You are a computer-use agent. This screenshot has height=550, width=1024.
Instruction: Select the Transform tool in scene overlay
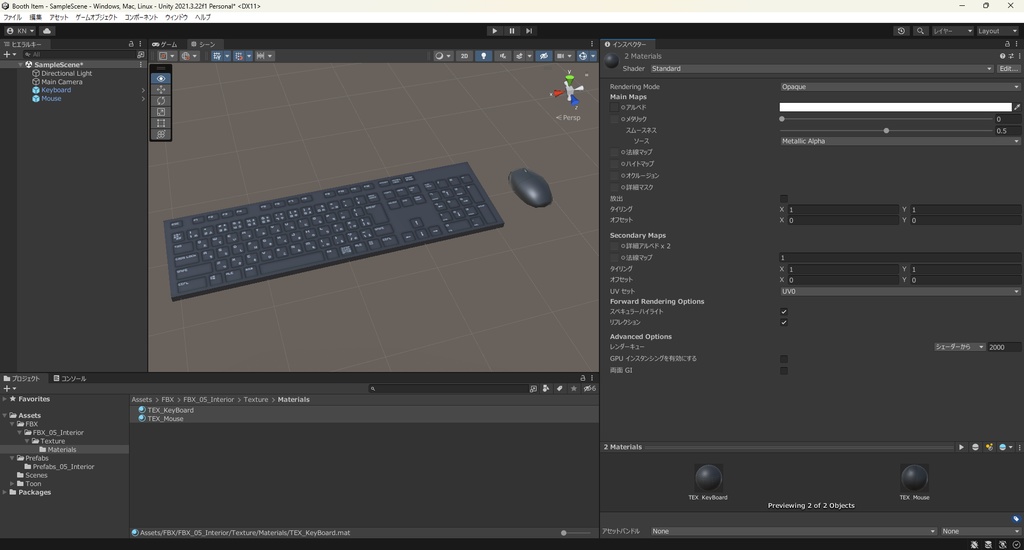tap(161, 134)
